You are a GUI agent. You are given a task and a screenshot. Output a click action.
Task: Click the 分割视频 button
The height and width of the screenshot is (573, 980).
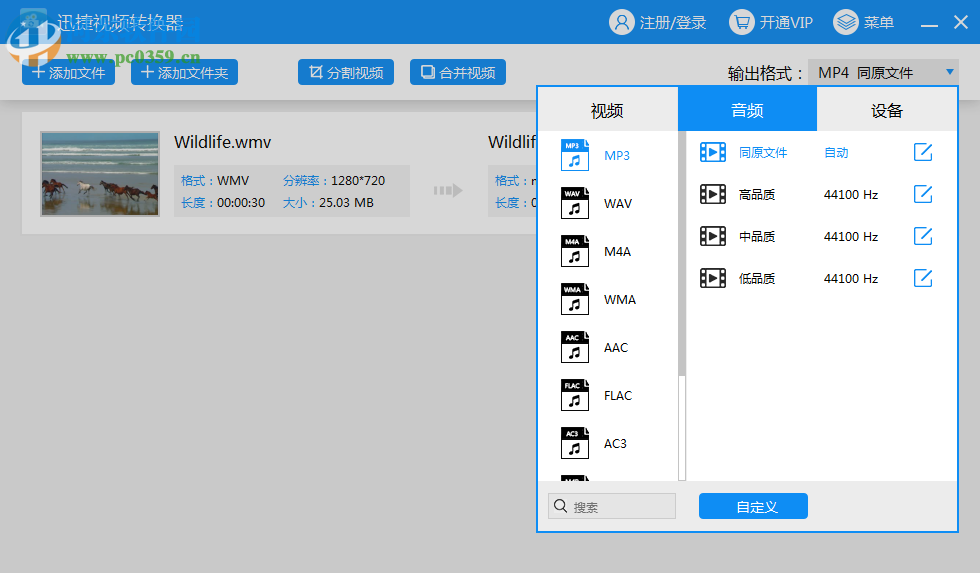(346, 72)
